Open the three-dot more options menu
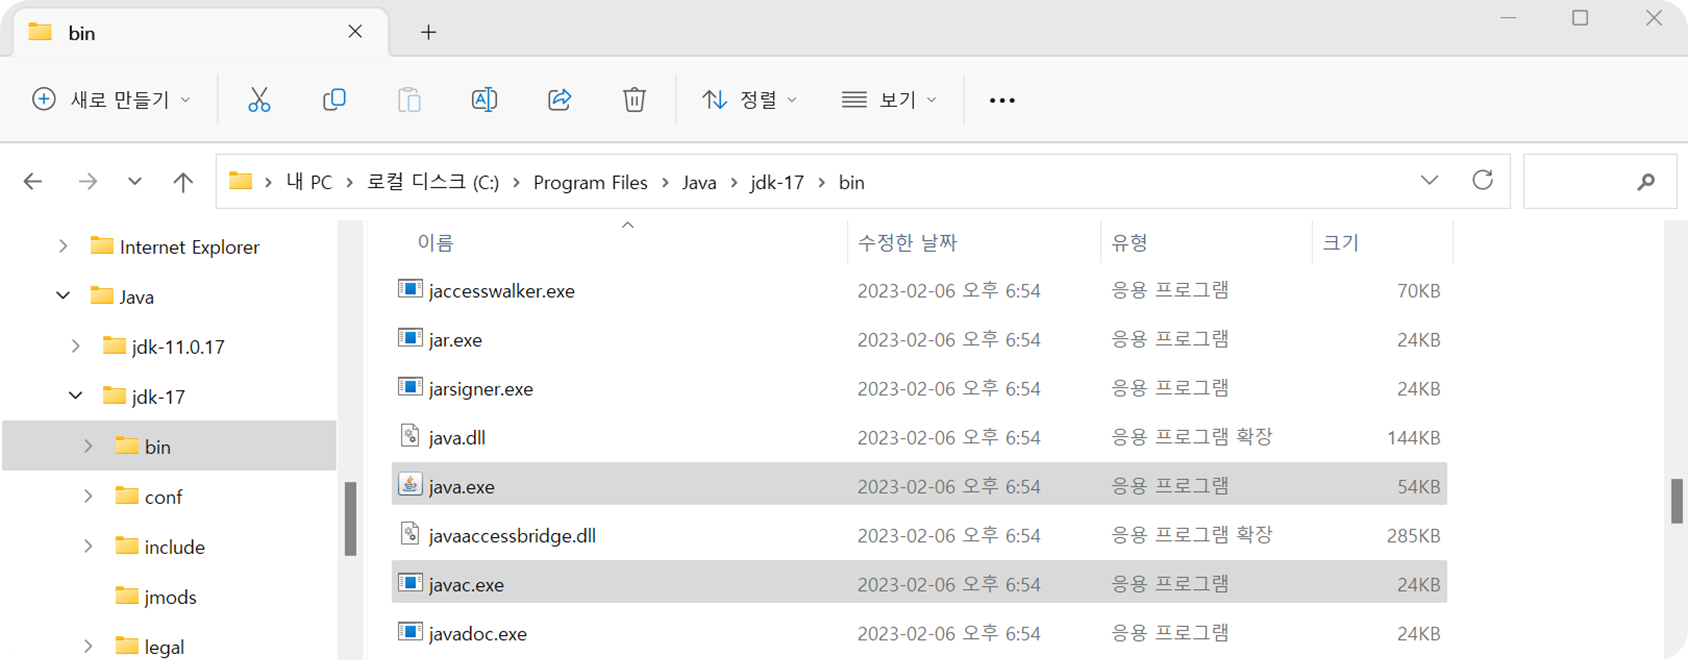 [x=1002, y=100]
